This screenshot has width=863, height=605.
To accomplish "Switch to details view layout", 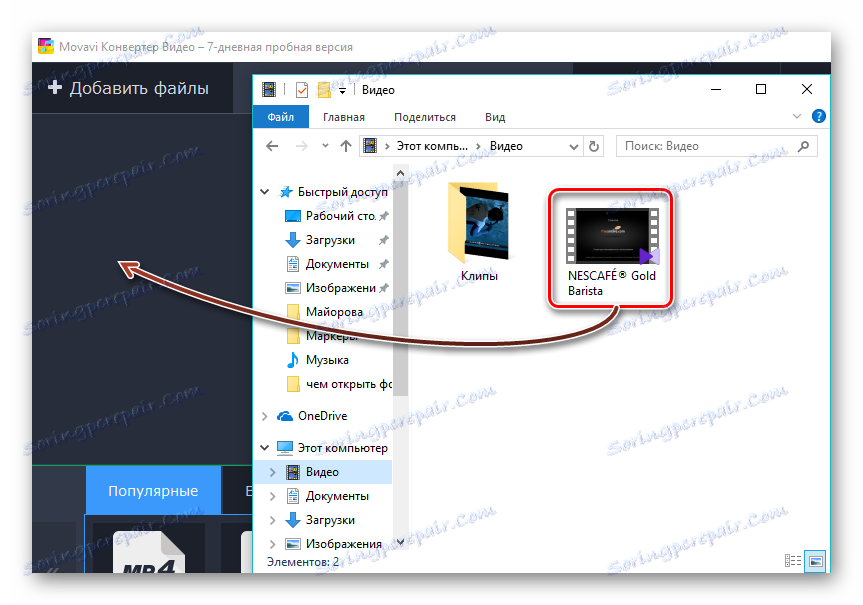I will (793, 560).
